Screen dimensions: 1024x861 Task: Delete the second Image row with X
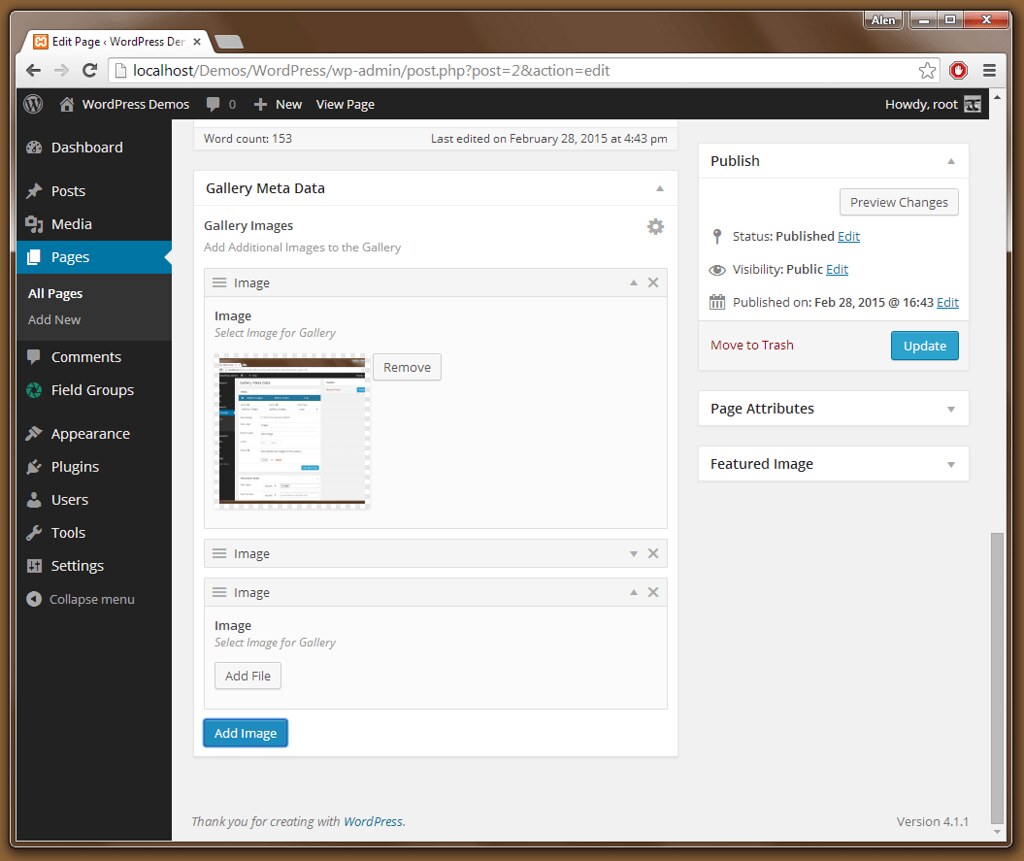[653, 554]
